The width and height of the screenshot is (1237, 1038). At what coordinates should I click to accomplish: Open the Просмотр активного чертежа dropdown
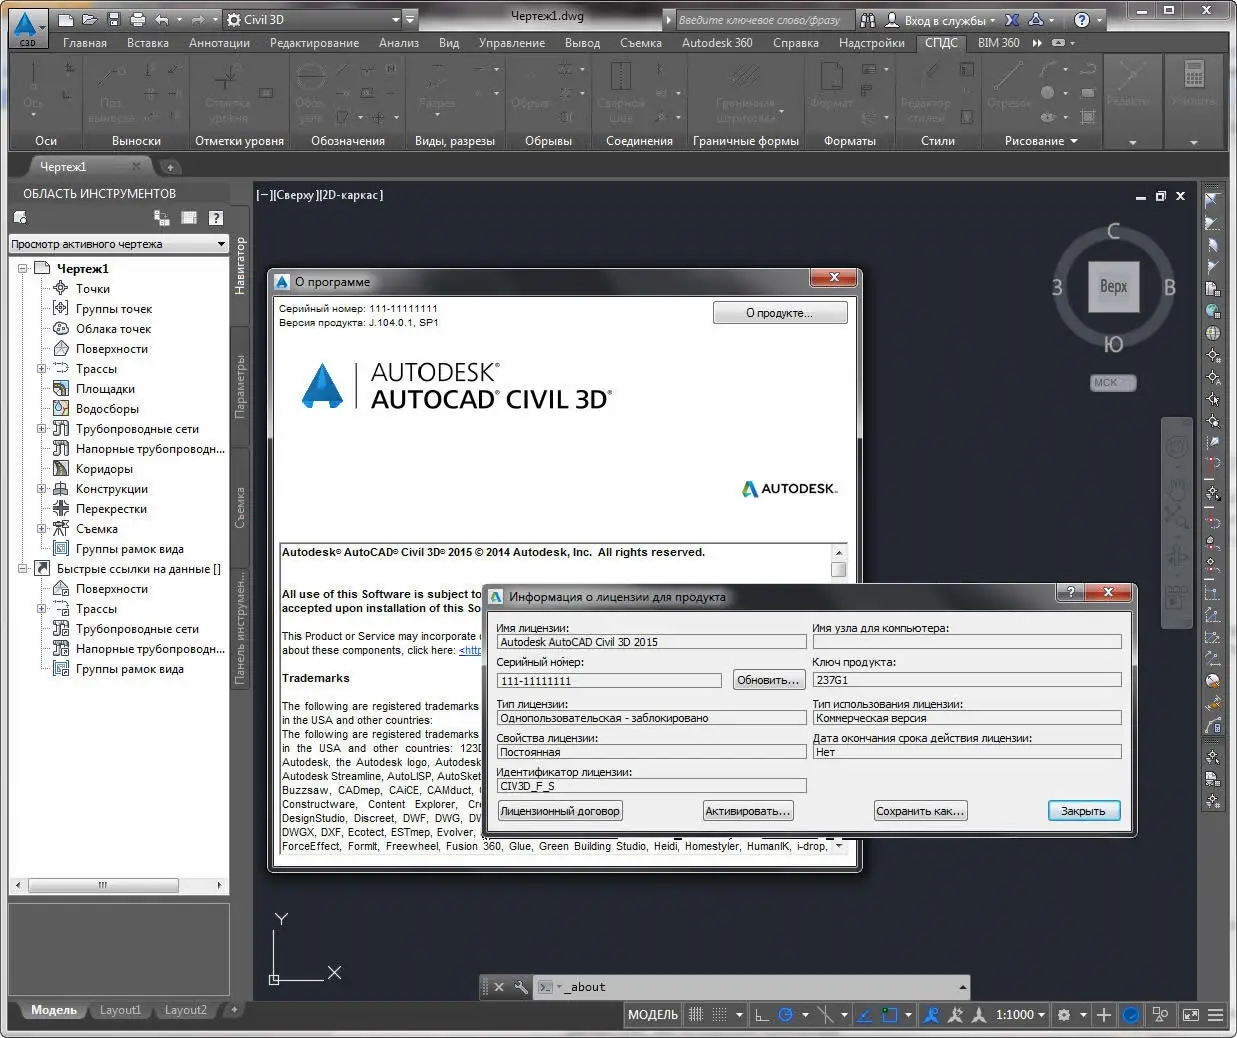click(x=118, y=244)
